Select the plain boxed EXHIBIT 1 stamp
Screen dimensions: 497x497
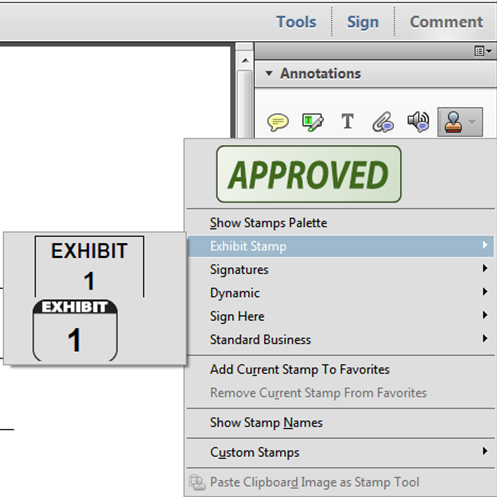[89, 266]
